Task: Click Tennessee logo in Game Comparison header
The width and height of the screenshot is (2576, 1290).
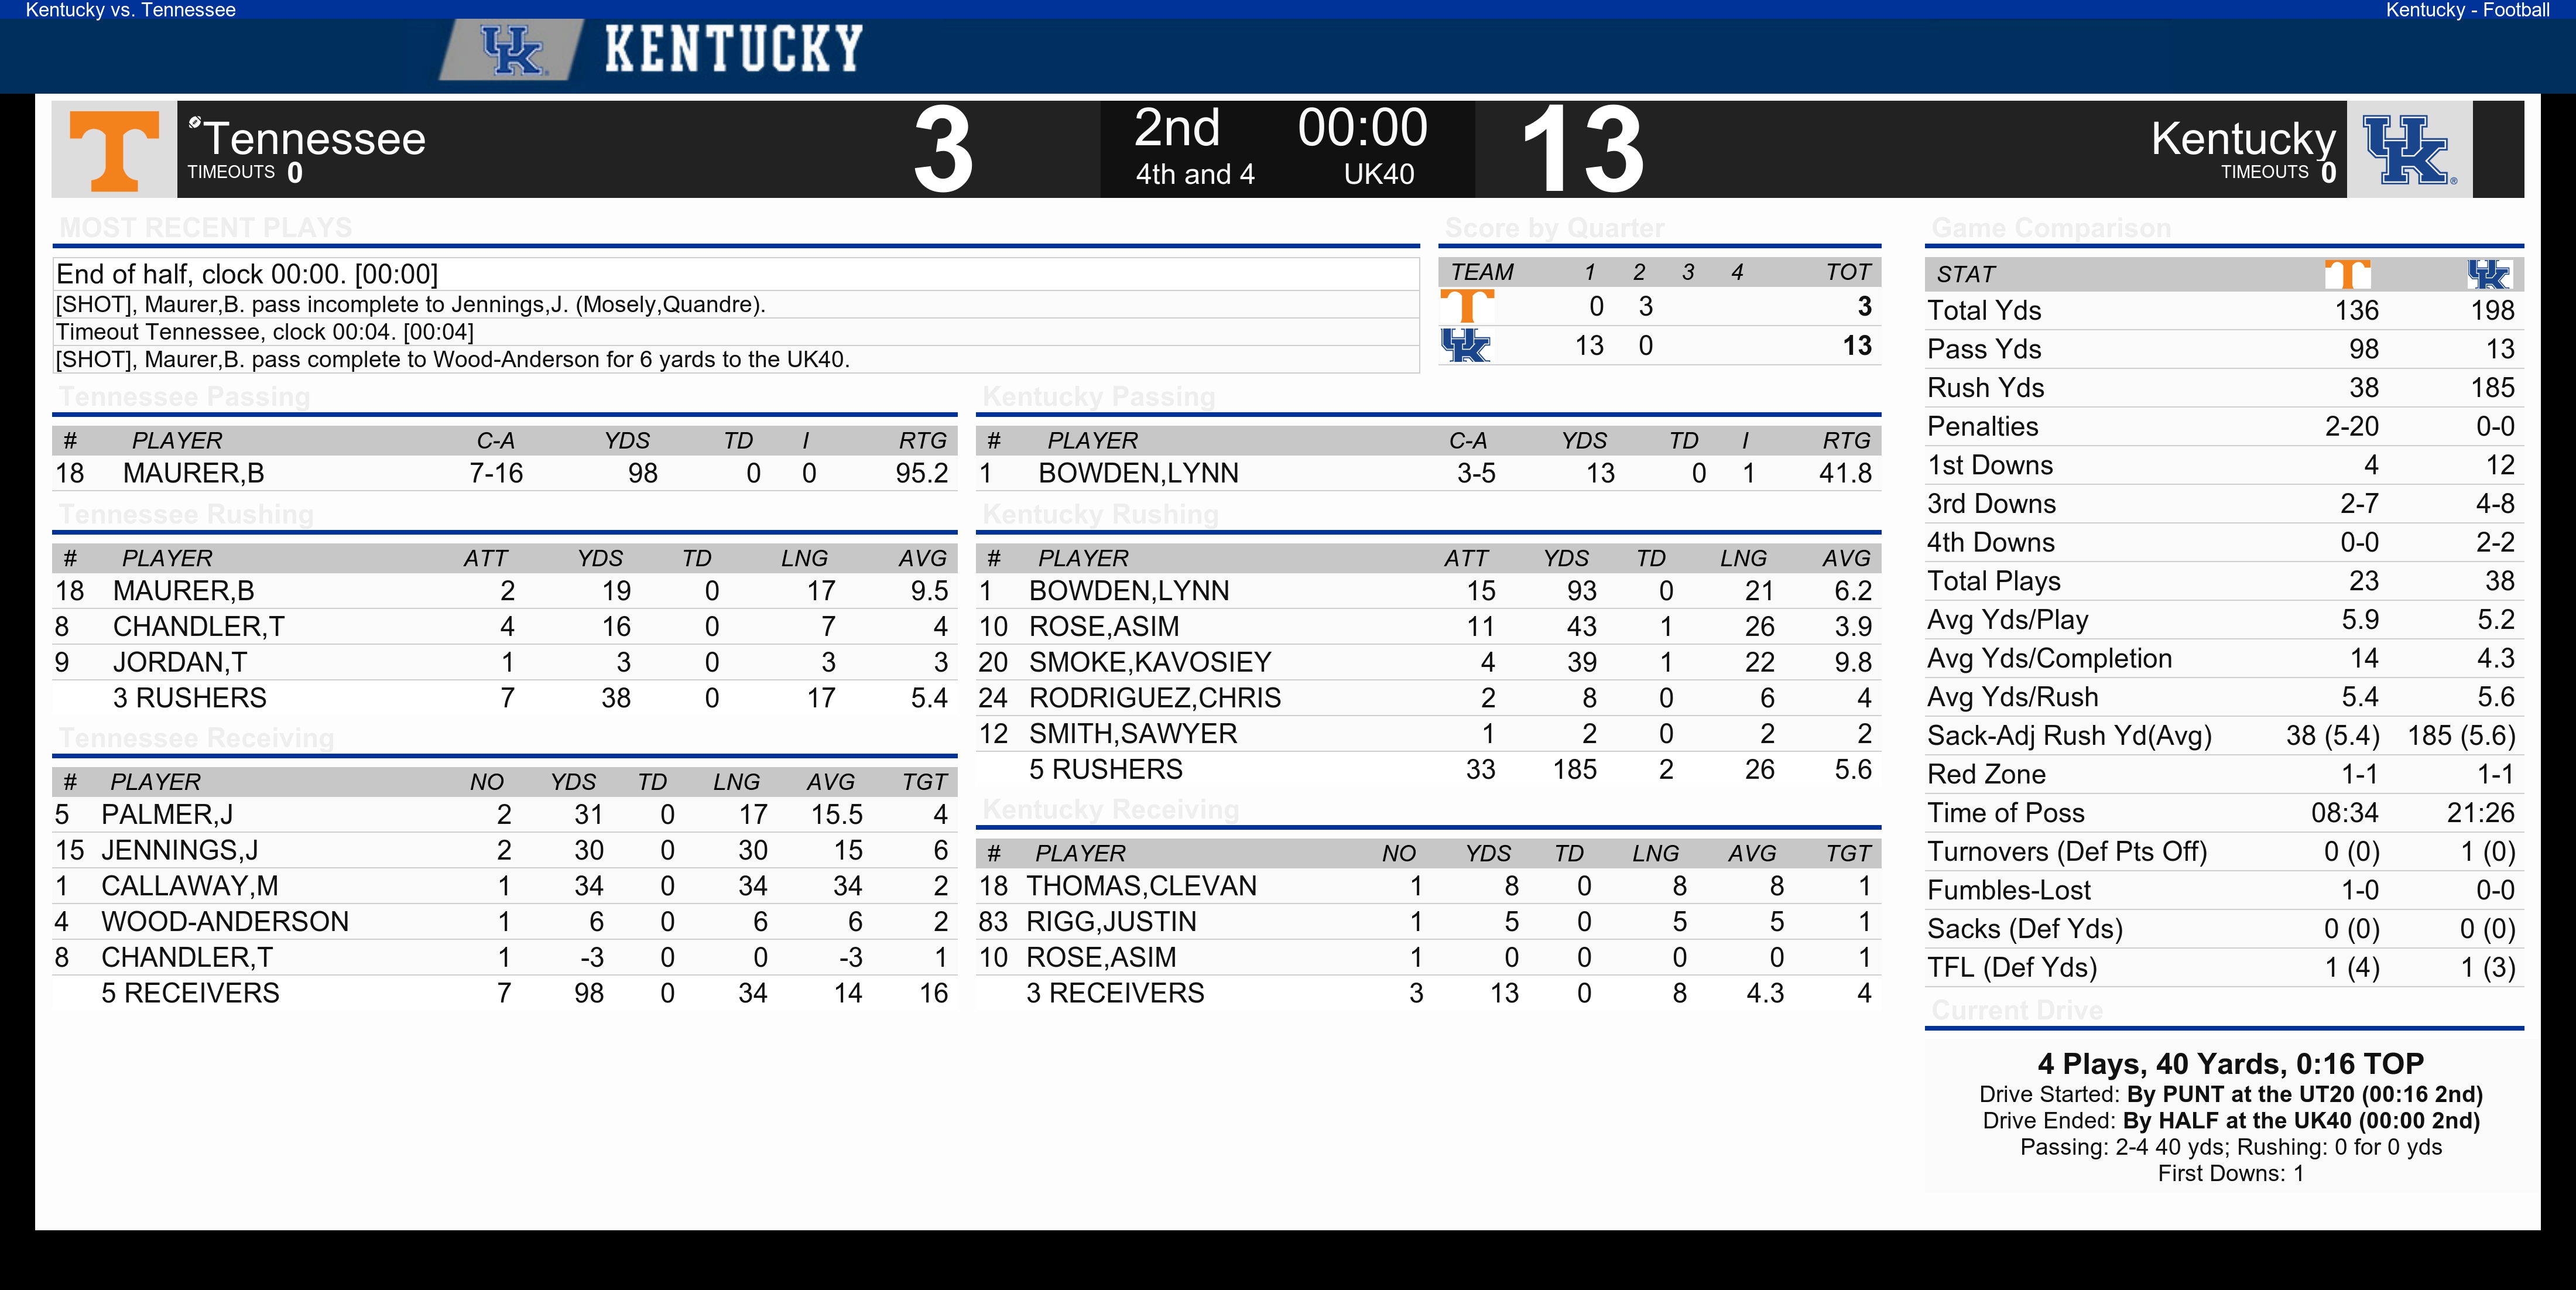Action: click(2347, 274)
